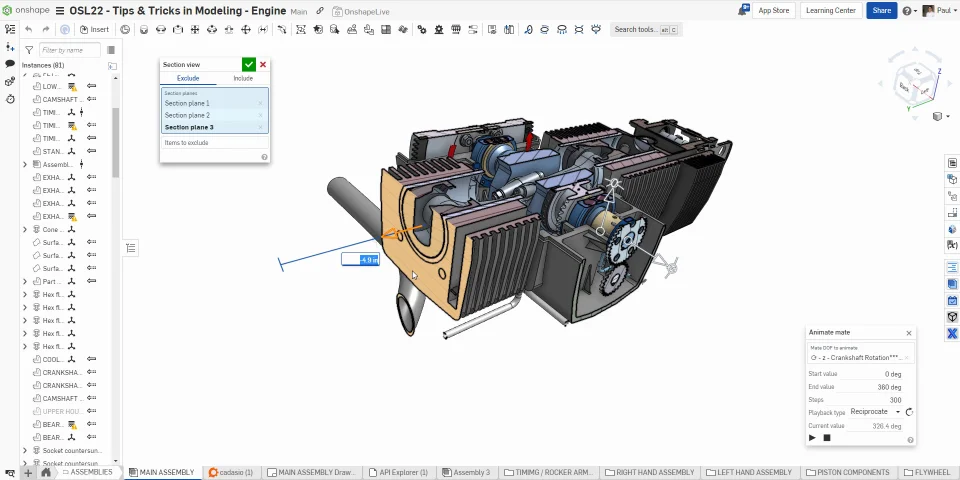Screen dimensions: 960x480
Task: Click the undo arrow in toolbar
Action: tap(29, 30)
